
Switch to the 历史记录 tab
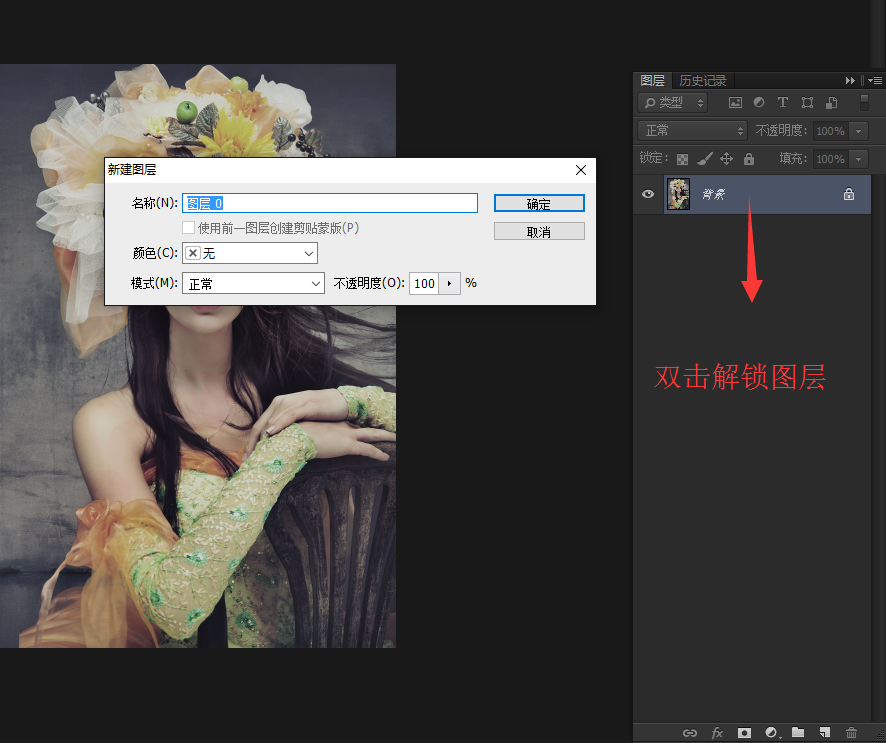pos(701,80)
